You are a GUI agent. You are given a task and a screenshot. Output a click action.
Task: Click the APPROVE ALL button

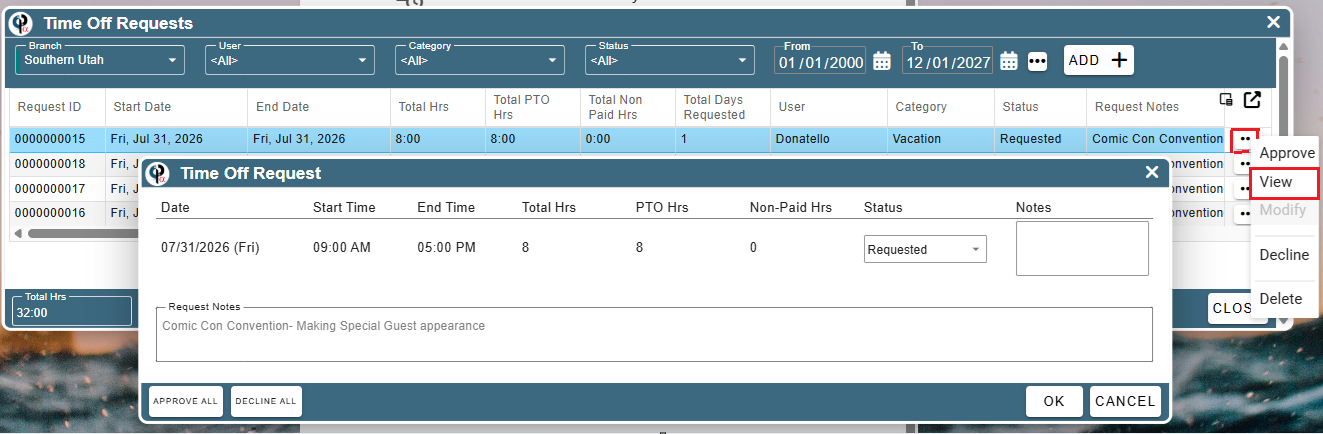coord(186,401)
